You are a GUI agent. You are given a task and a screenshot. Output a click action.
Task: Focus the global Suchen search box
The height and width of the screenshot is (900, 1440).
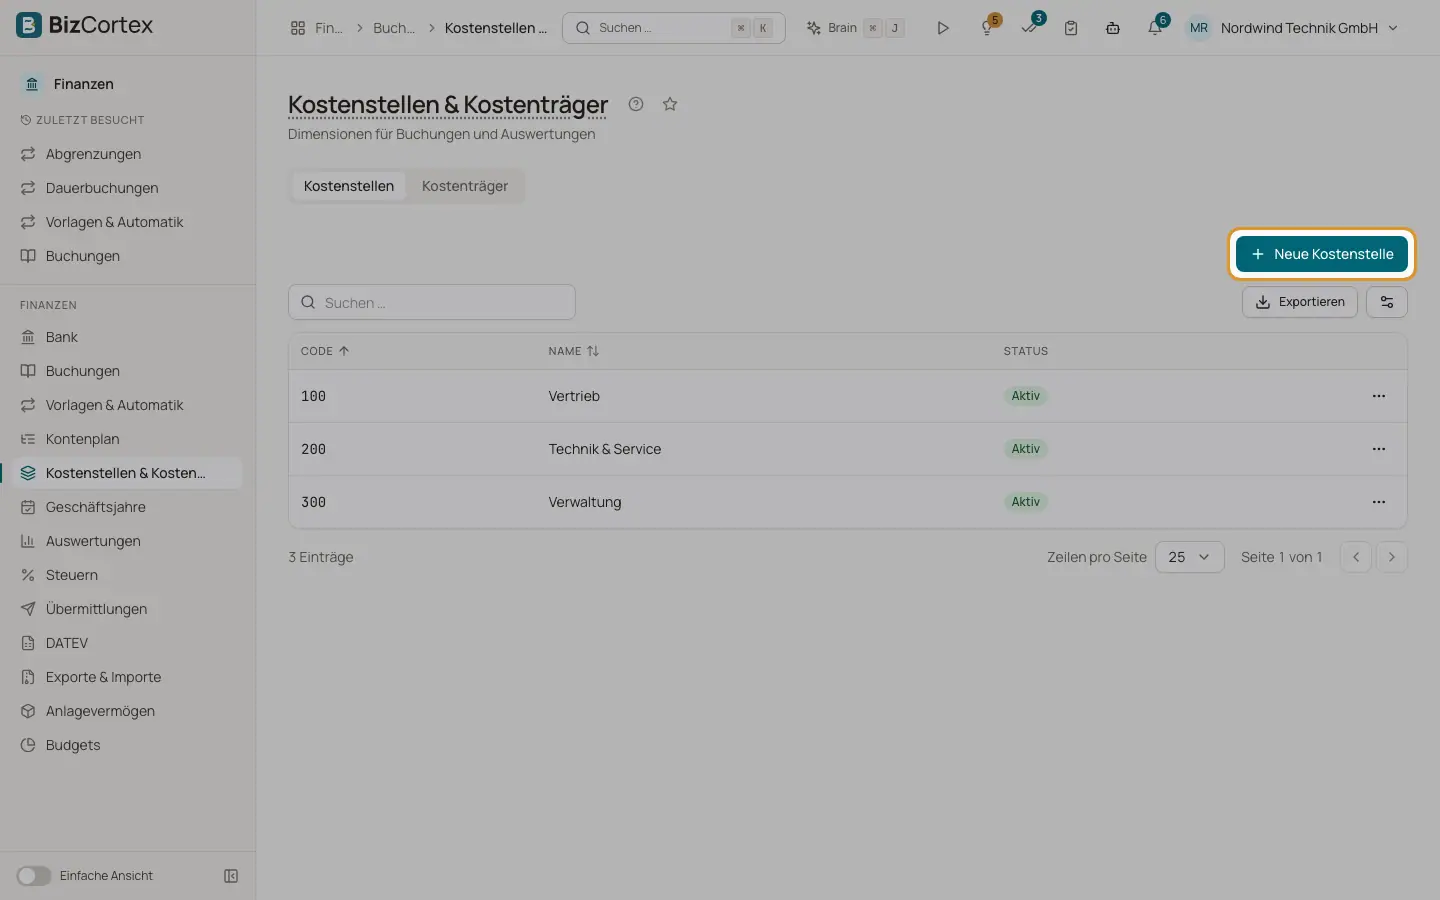click(x=674, y=28)
